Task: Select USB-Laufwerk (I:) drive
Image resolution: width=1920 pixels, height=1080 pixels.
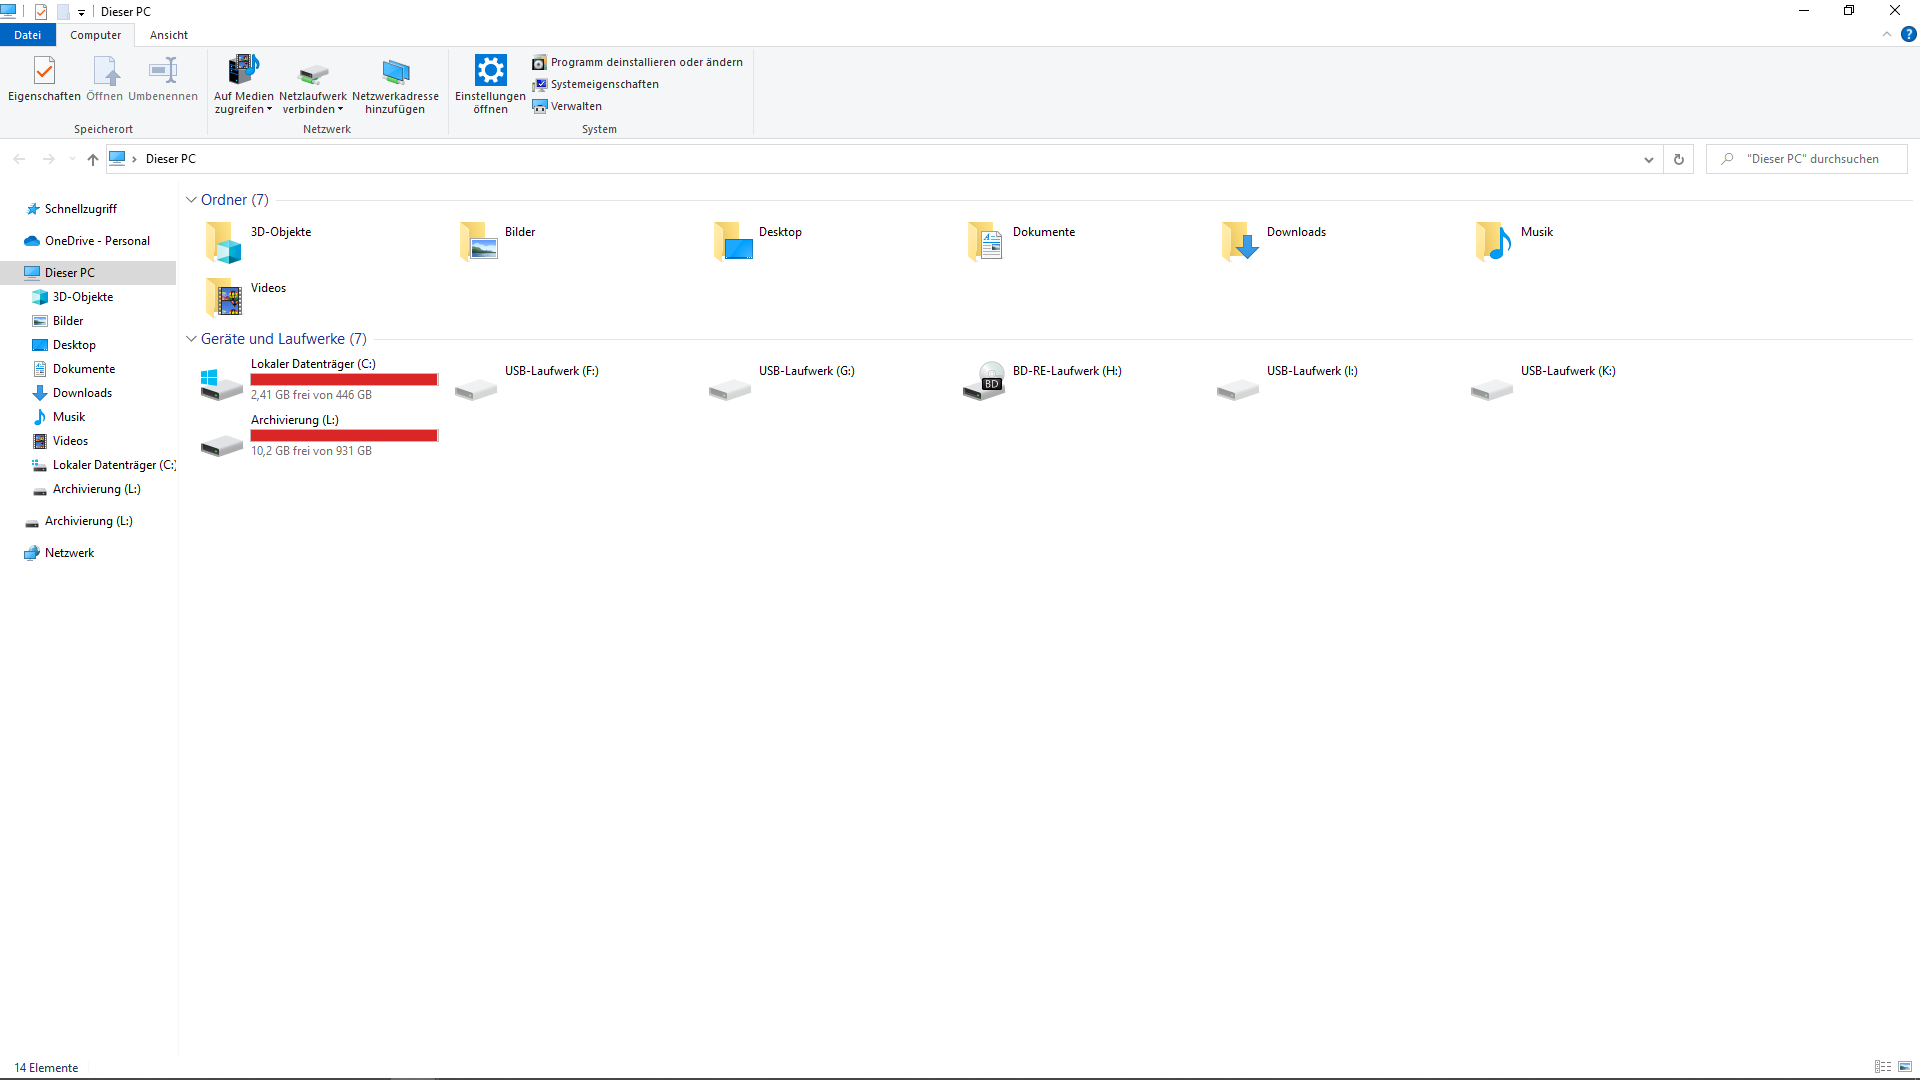Action: pyautogui.click(x=1312, y=371)
